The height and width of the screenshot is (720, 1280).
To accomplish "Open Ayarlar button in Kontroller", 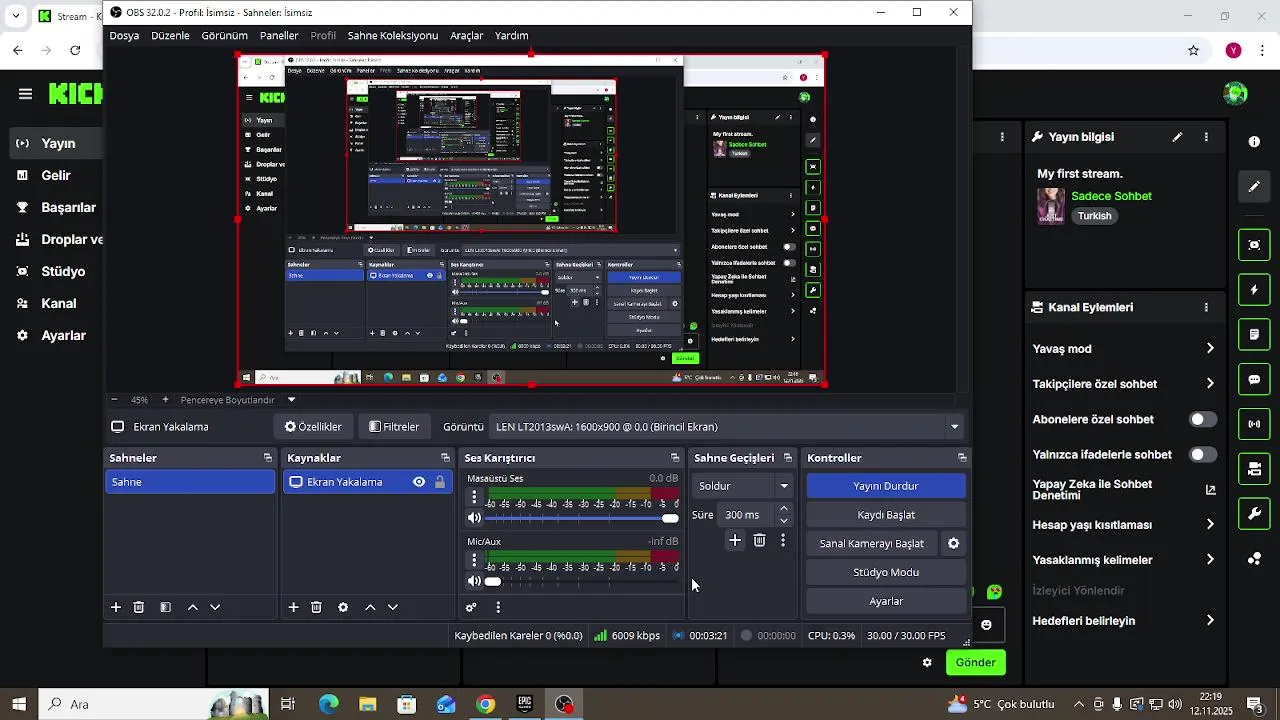I will 886,602.
